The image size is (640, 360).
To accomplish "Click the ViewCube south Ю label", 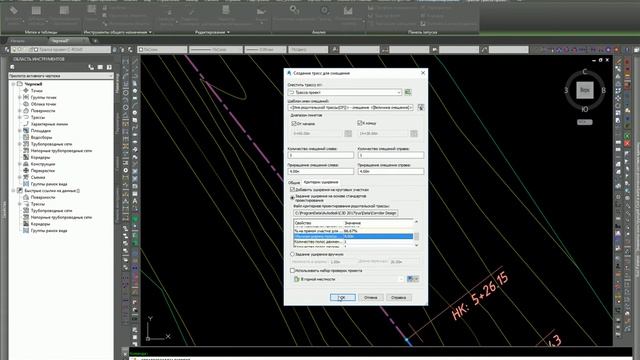I will (584, 109).
